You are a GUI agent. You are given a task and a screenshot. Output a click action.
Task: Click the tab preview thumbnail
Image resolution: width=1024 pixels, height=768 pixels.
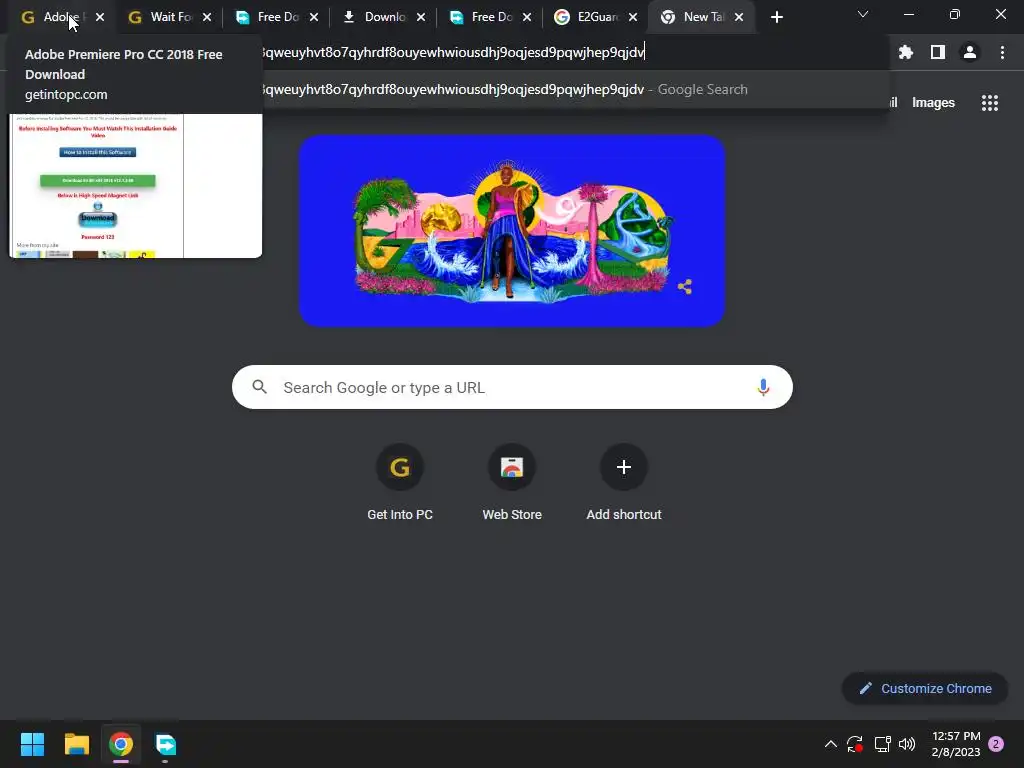click(135, 186)
